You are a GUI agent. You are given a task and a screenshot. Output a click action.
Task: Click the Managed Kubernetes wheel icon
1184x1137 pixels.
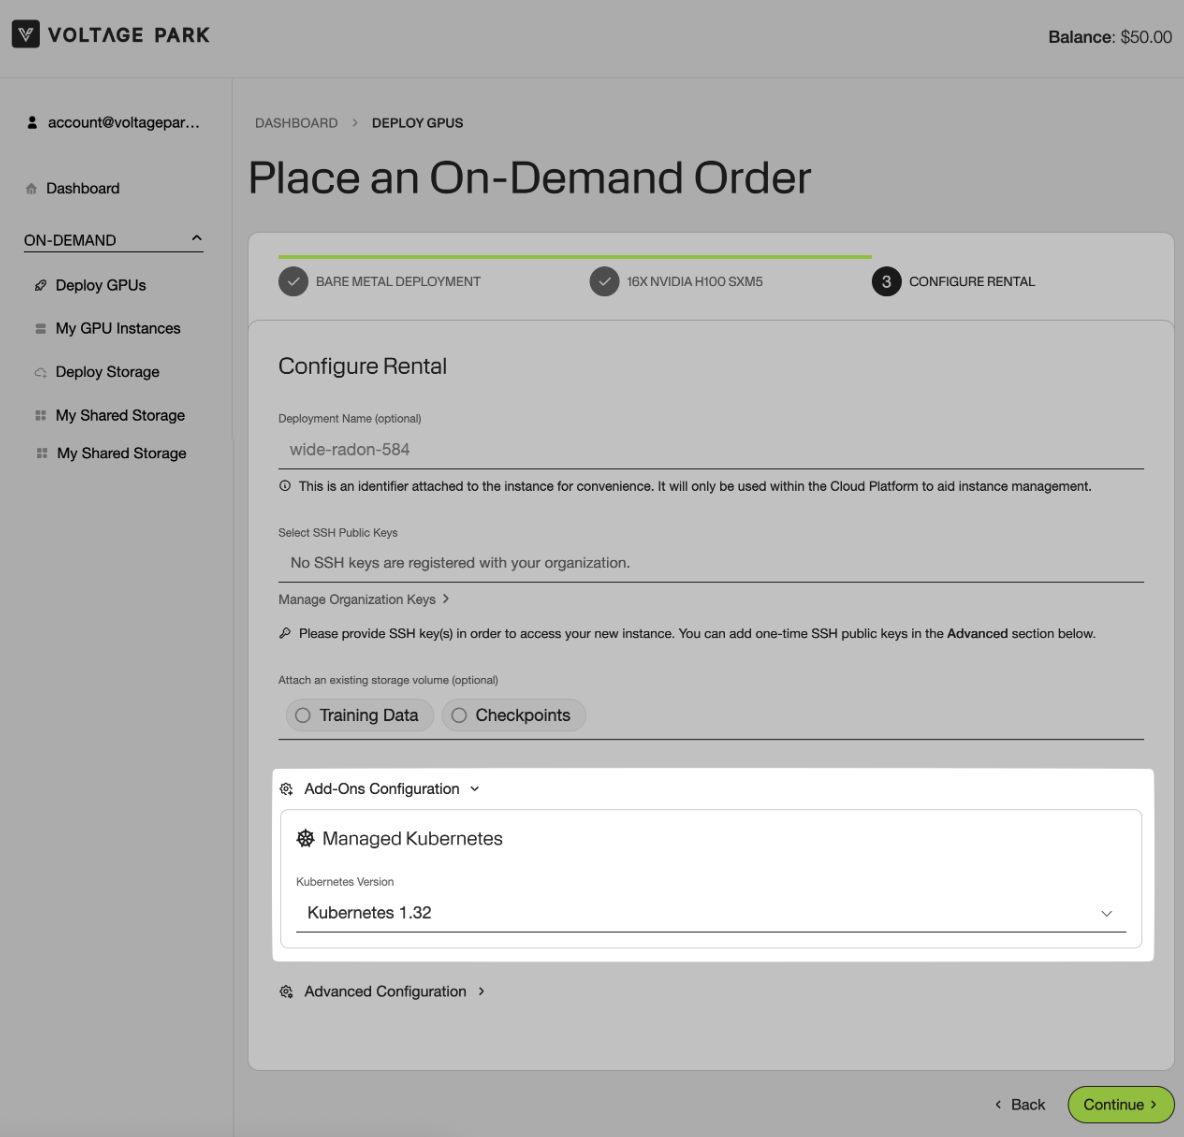tap(305, 839)
